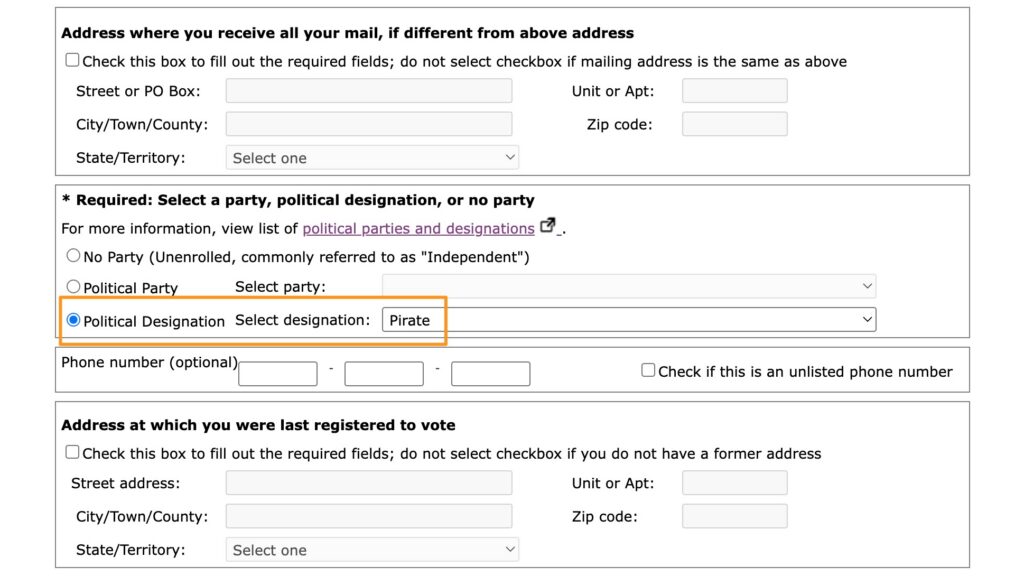Image resolution: width=1024 pixels, height=576 pixels.
Task: Focus the last-registered City/Town/County field
Action: [369, 516]
